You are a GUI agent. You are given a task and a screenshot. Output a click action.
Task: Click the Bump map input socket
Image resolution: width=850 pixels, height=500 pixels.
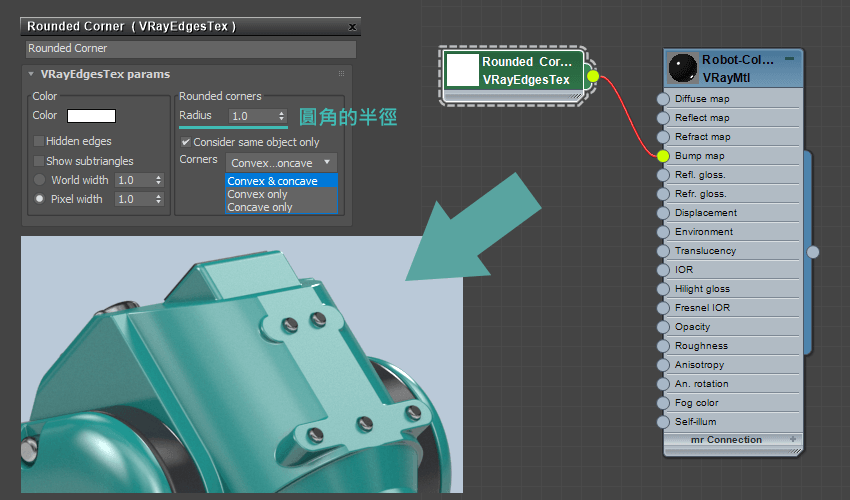point(662,156)
